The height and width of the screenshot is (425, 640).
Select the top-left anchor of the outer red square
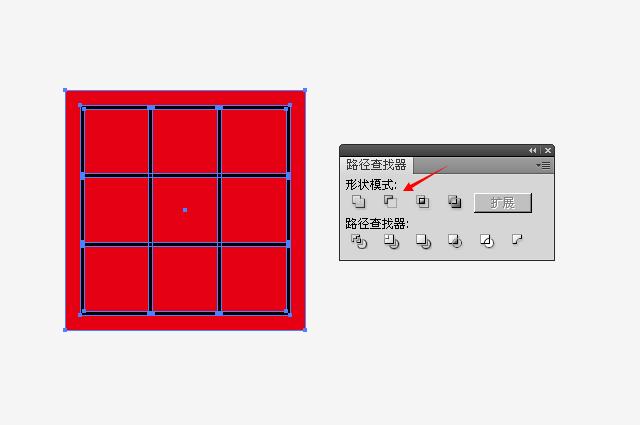pos(65,90)
